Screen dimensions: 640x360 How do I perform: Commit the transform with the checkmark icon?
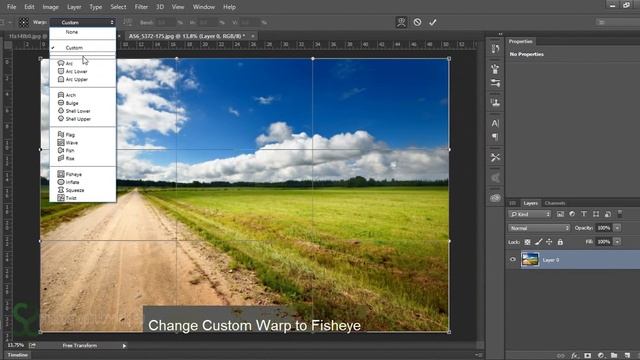point(433,22)
